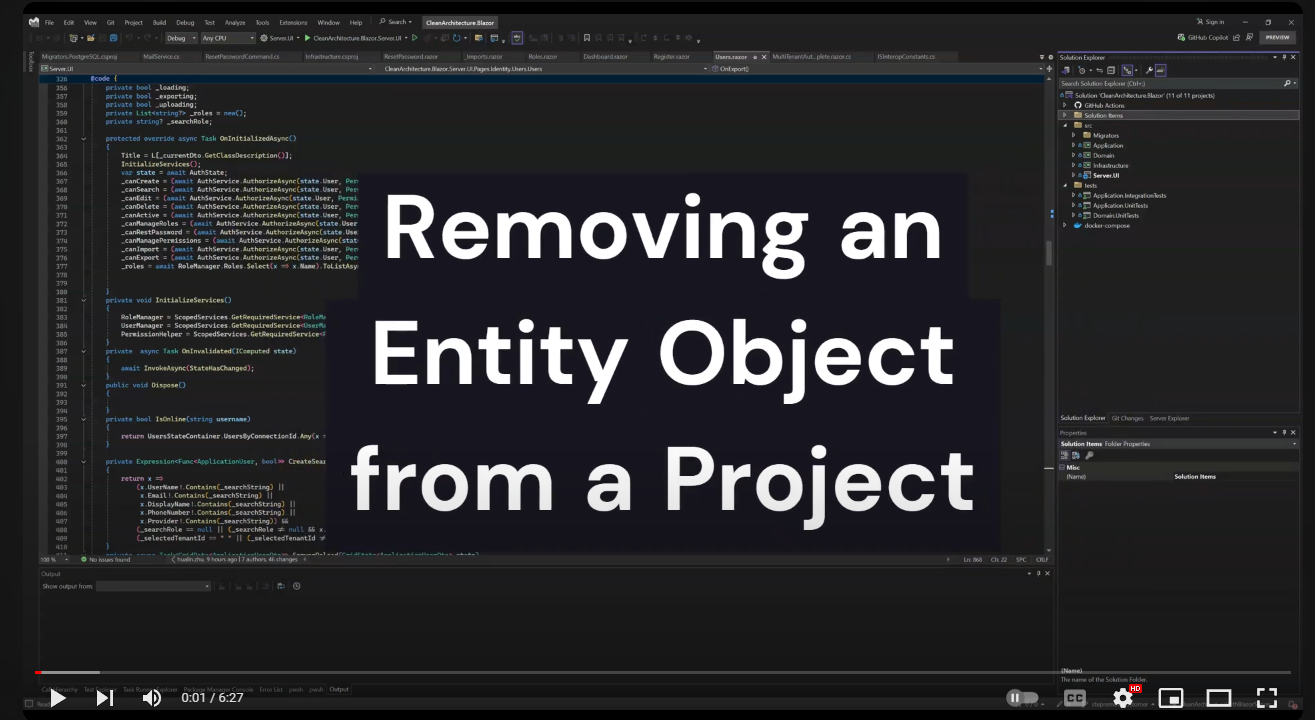Open the Build menu
Image resolution: width=1315 pixels, height=720 pixels.
pyautogui.click(x=160, y=22)
